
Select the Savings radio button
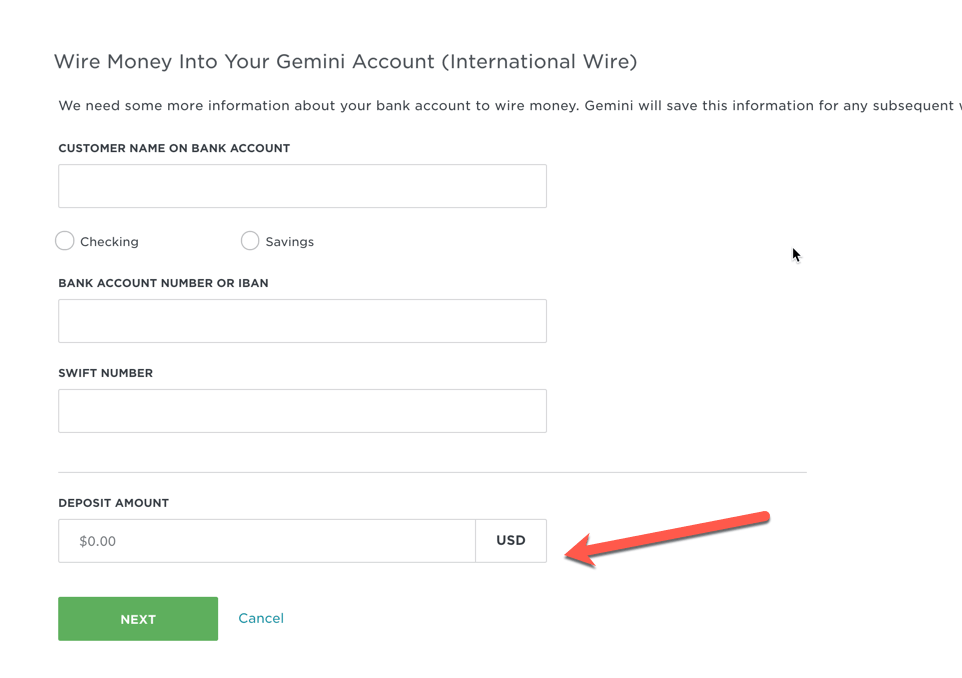click(250, 241)
